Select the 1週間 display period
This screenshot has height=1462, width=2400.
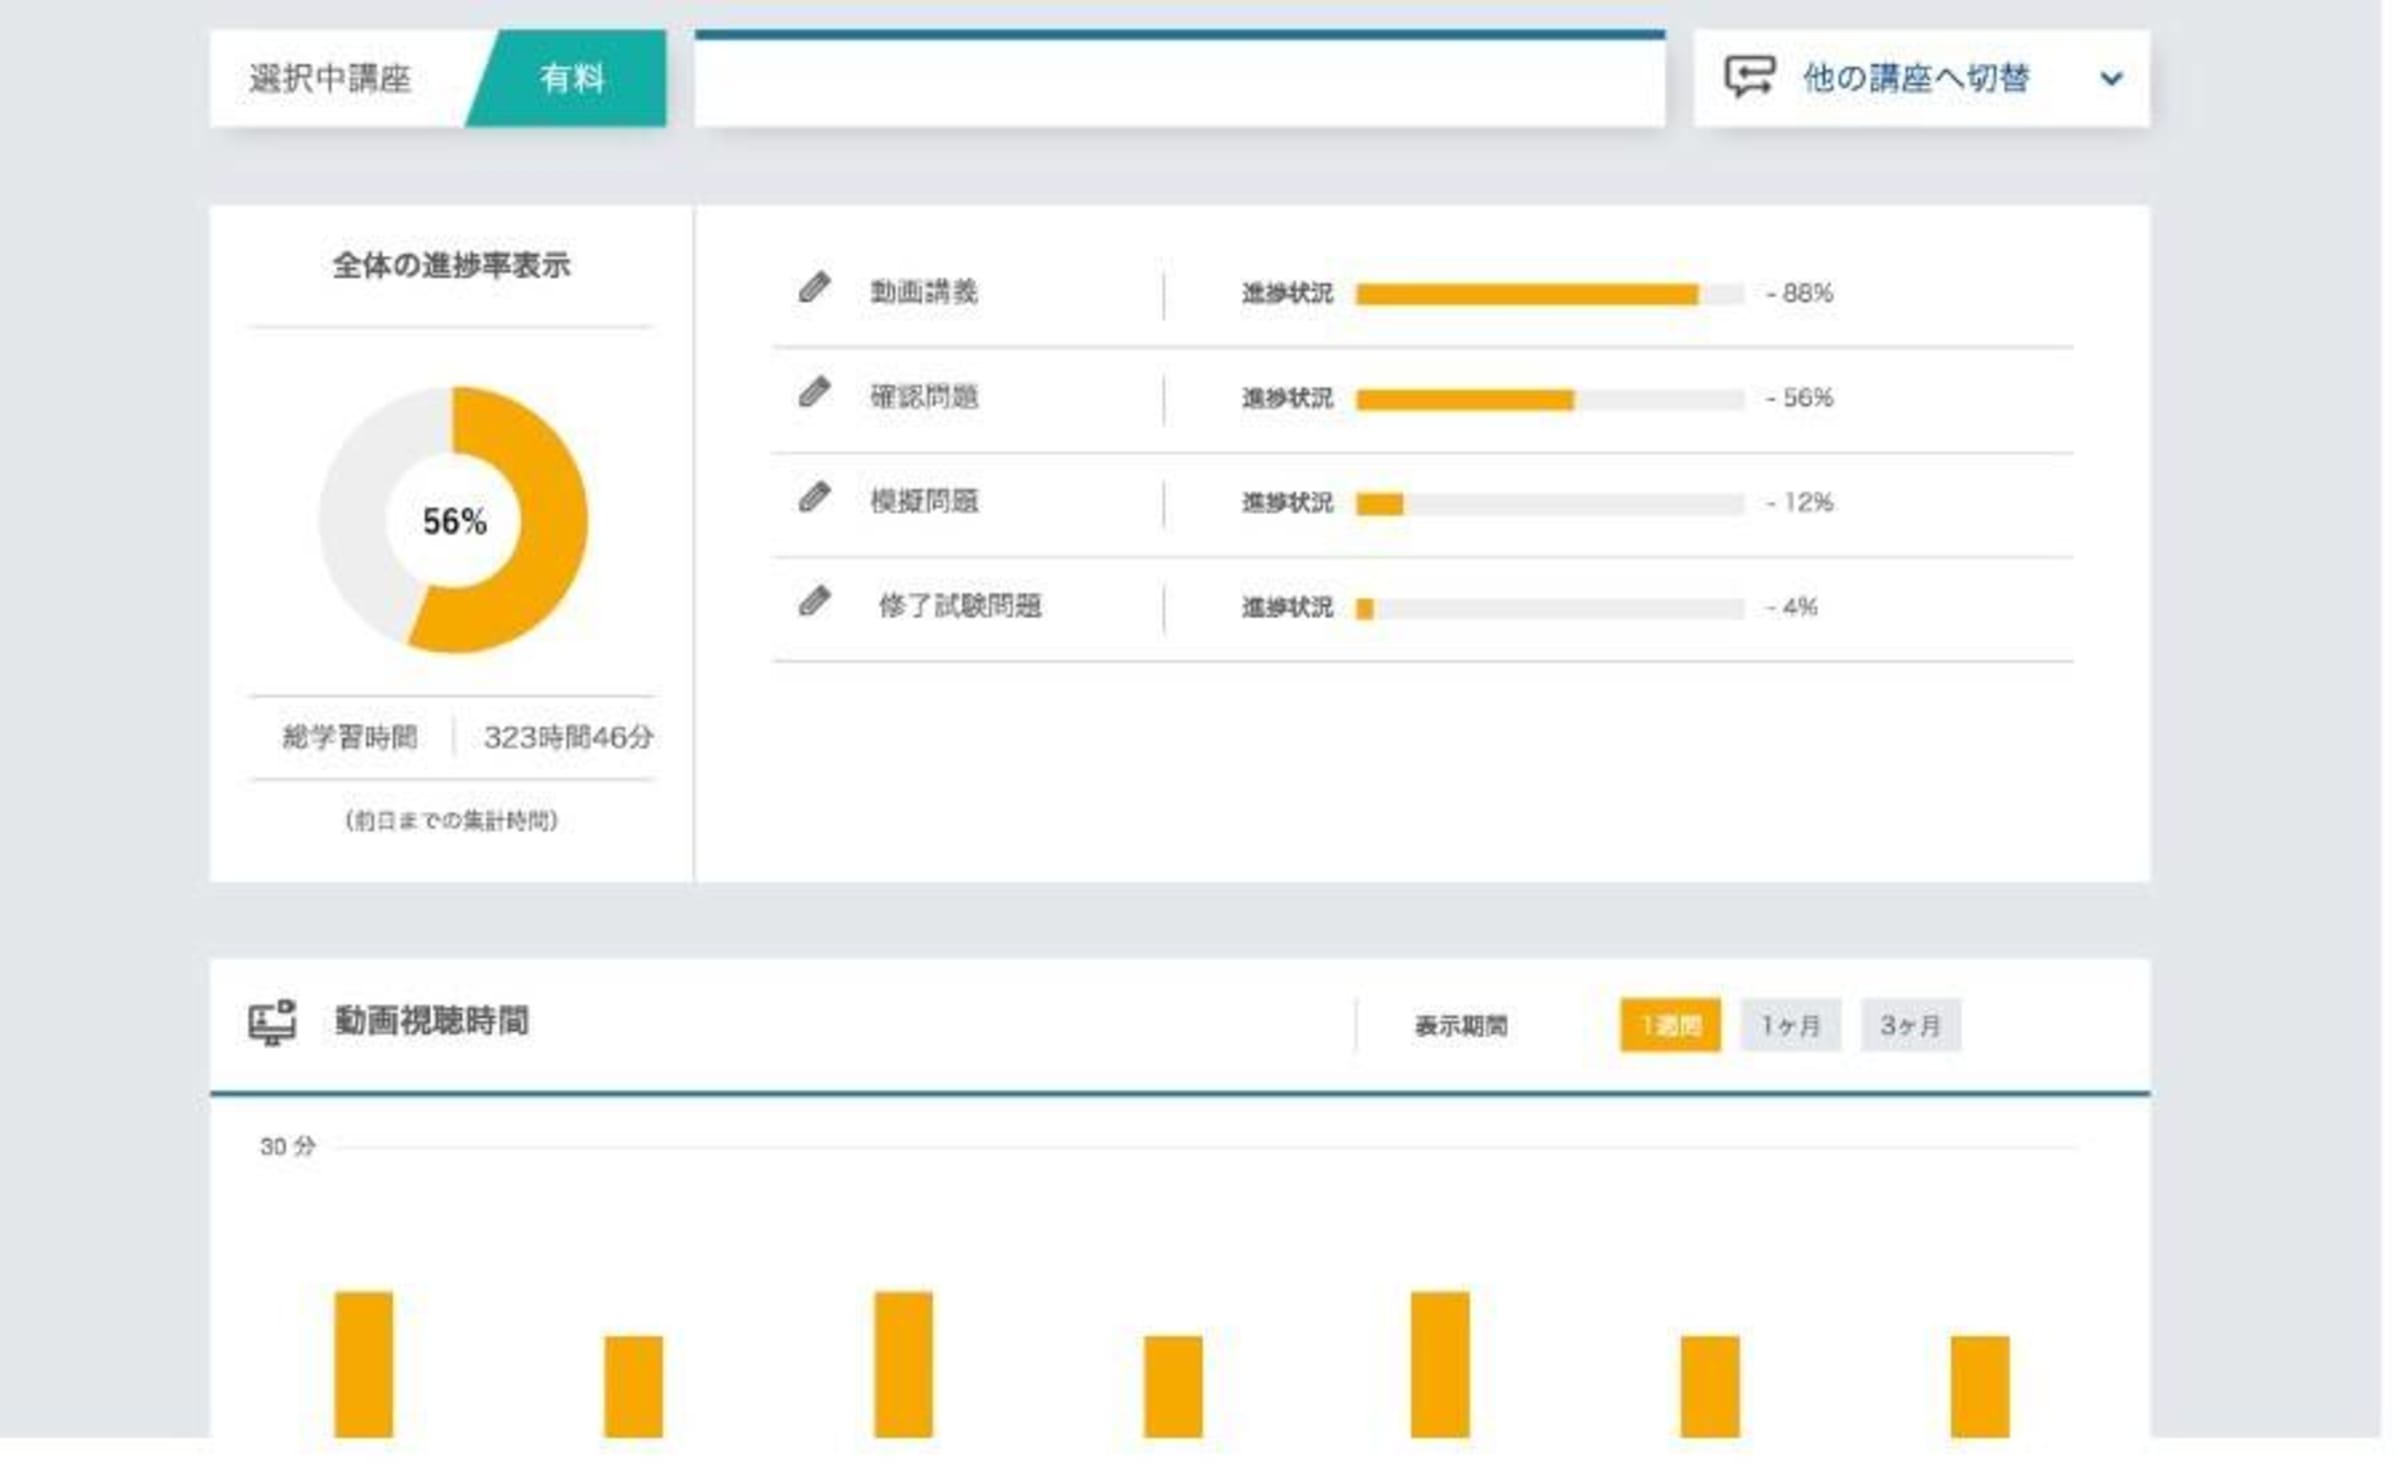point(1669,1025)
